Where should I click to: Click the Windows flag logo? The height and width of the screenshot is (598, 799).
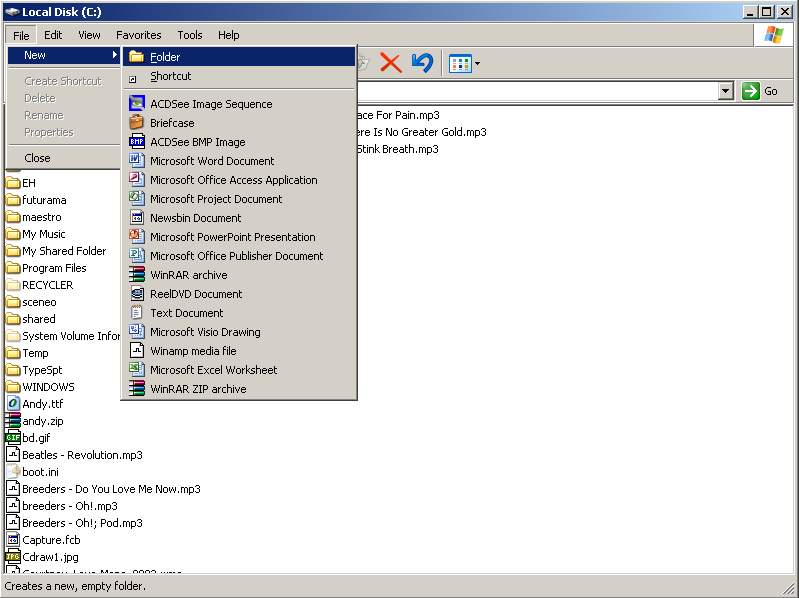click(774, 35)
